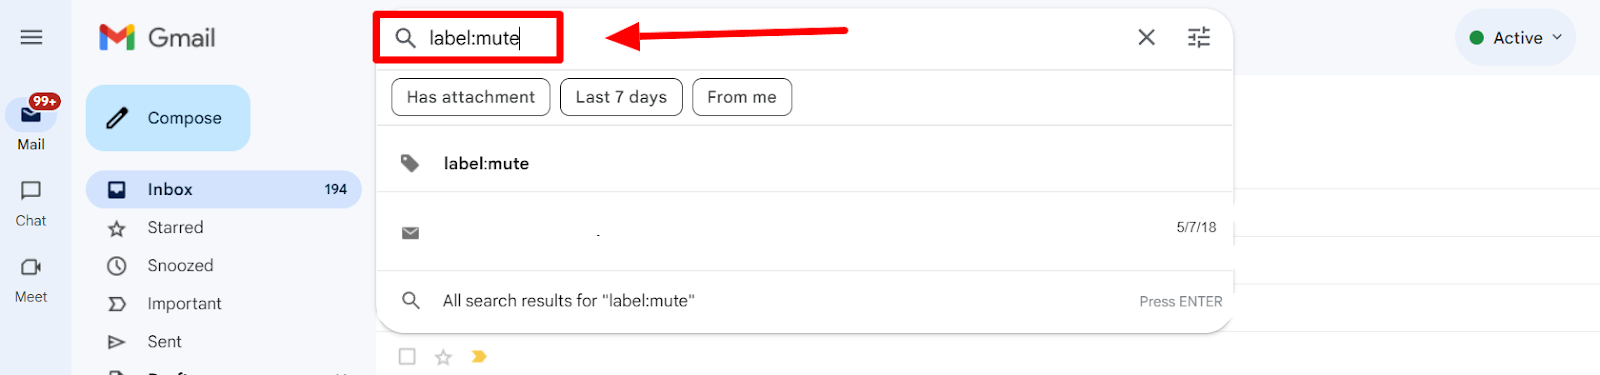Toggle the yellow importance marker
Image resolution: width=1600 pixels, height=375 pixels.
(479, 356)
